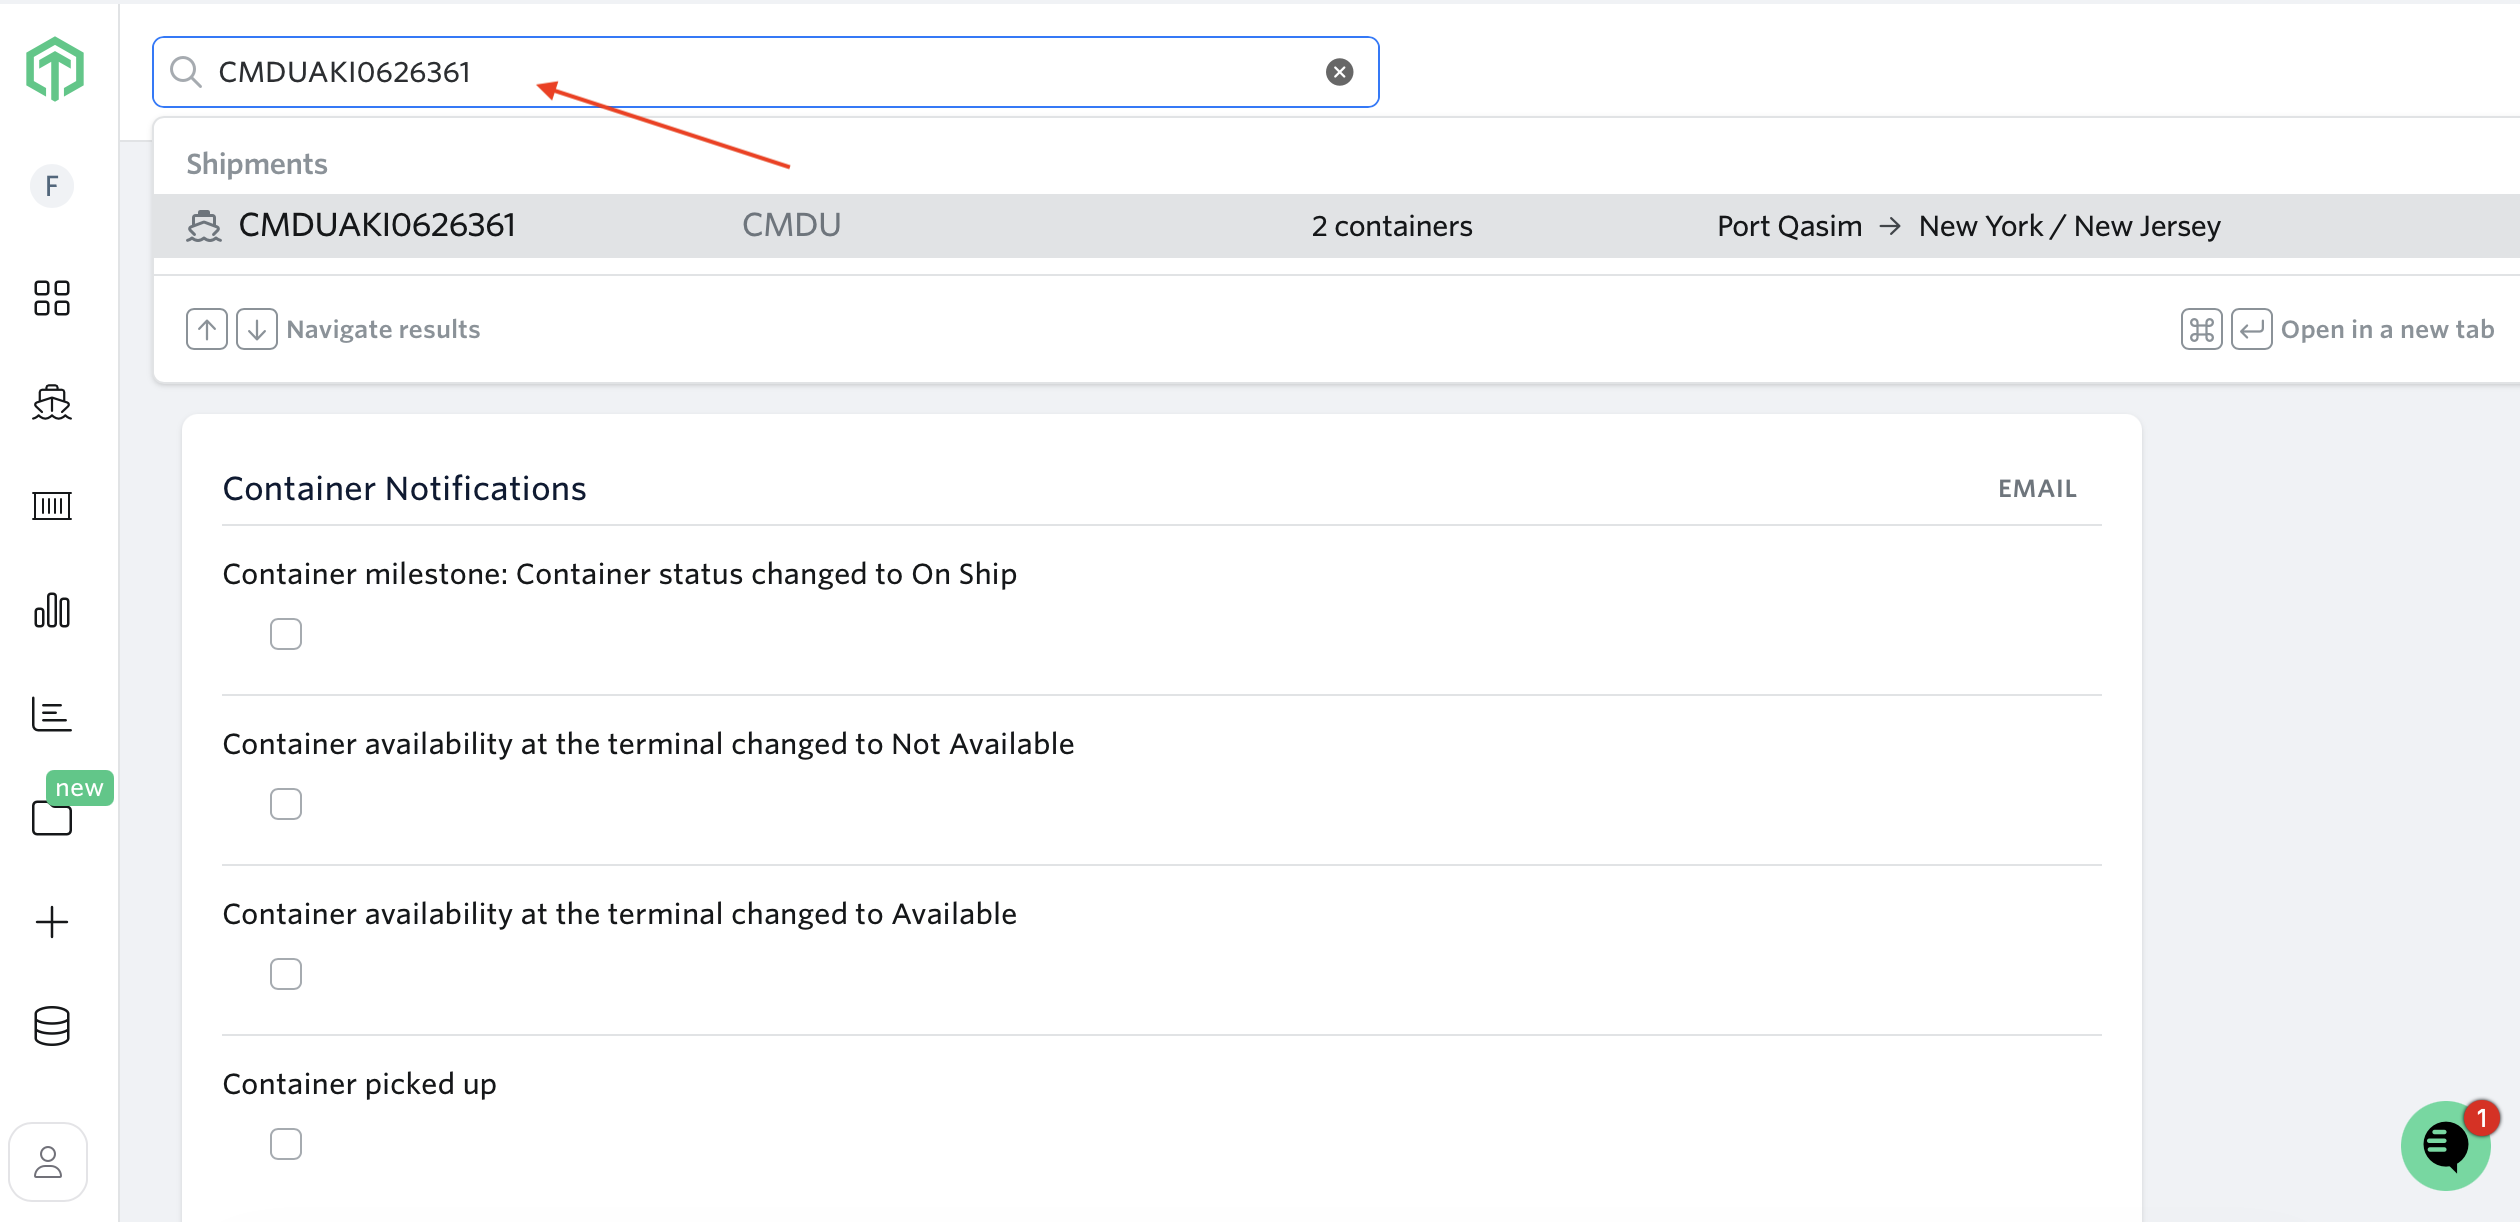The image size is (2520, 1222).
Task: Open the user profile icon at bottom
Action: (48, 1162)
